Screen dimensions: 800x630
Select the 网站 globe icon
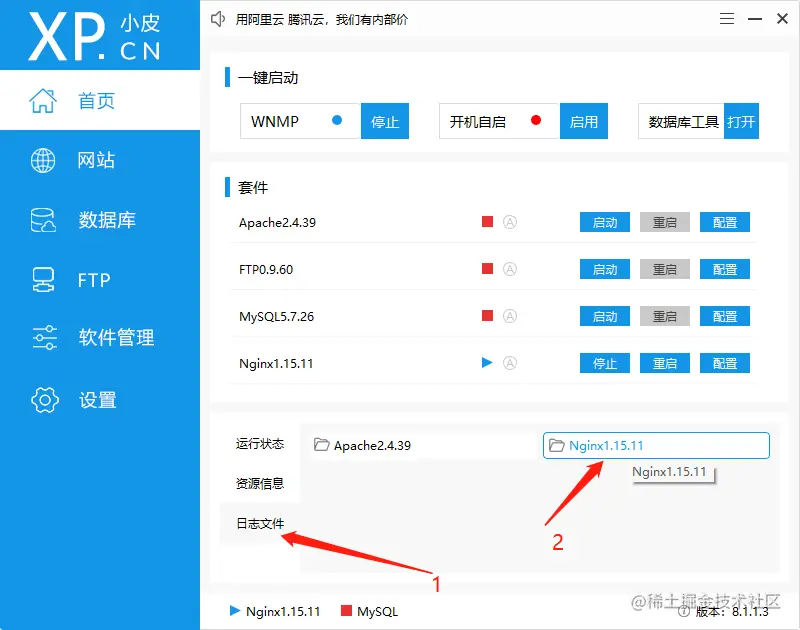43,160
